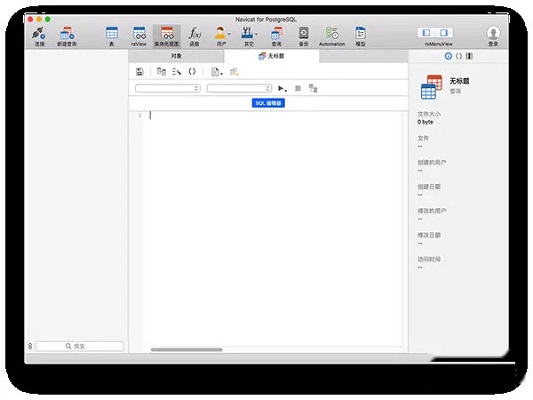Open the connection selector dropdown
Viewport: 533px width, 400px height.
(168, 89)
